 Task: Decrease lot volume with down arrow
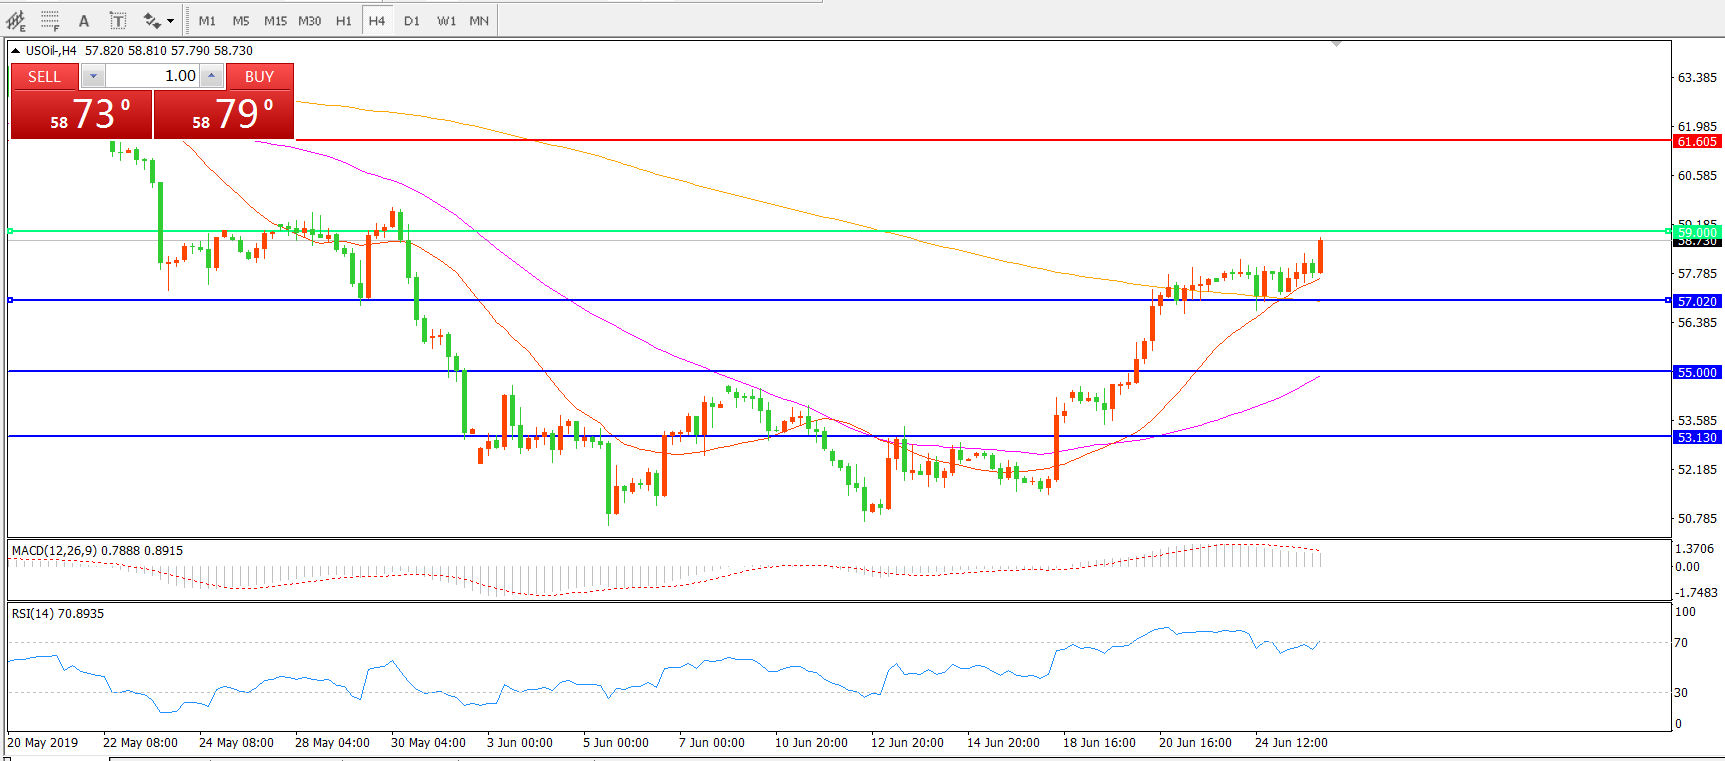93,76
